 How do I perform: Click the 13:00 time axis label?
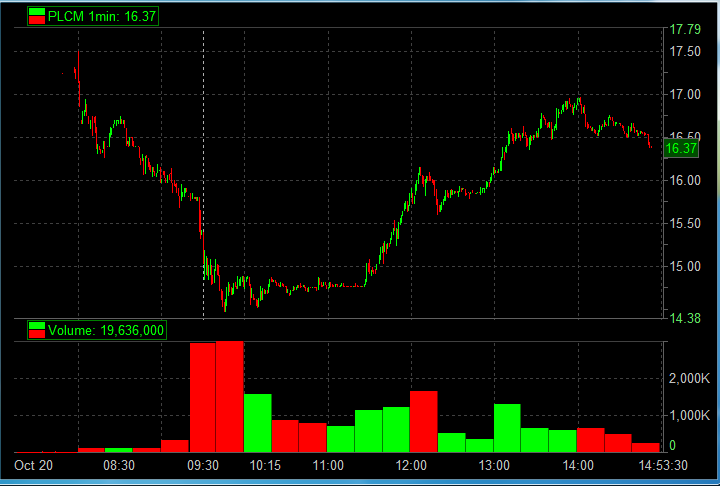tap(494, 465)
